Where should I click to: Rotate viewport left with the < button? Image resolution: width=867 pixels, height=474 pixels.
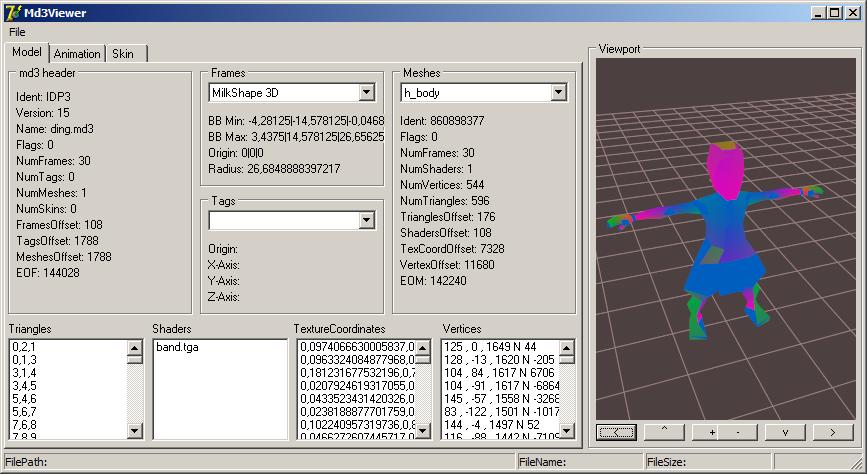point(615,432)
